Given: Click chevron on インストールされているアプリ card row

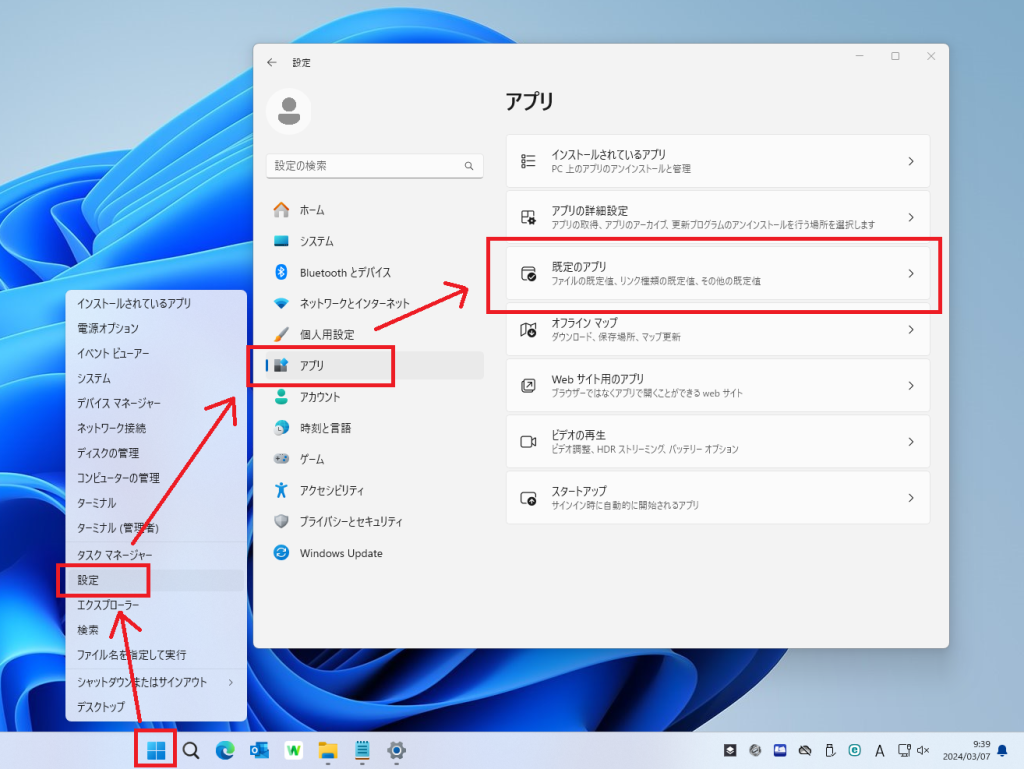Looking at the screenshot, I should tap(911, 161).
